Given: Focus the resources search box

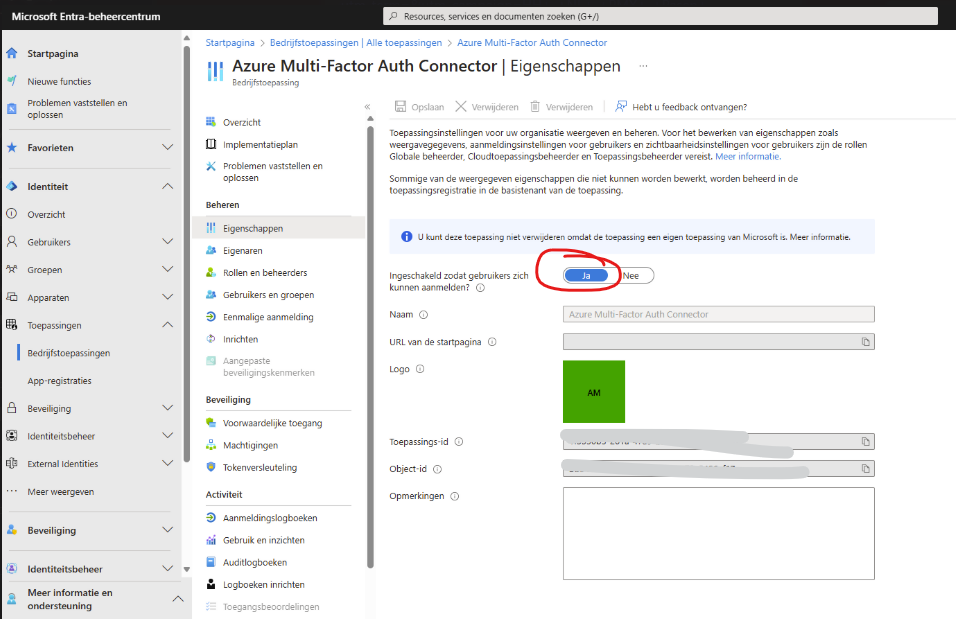Looking at the screenshot, I should (x=660, y=16).
